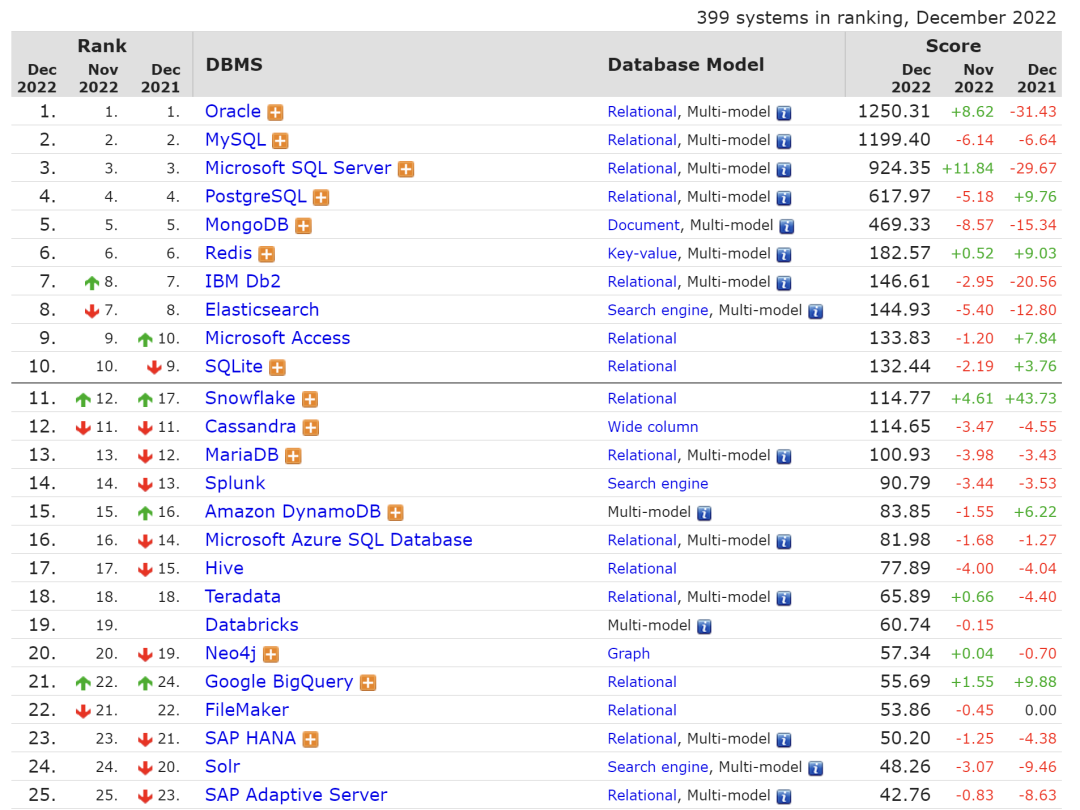Click the info icon in PostgreSQL row
Viewport: 1080px width, 810px height.
tap(784, 198)
